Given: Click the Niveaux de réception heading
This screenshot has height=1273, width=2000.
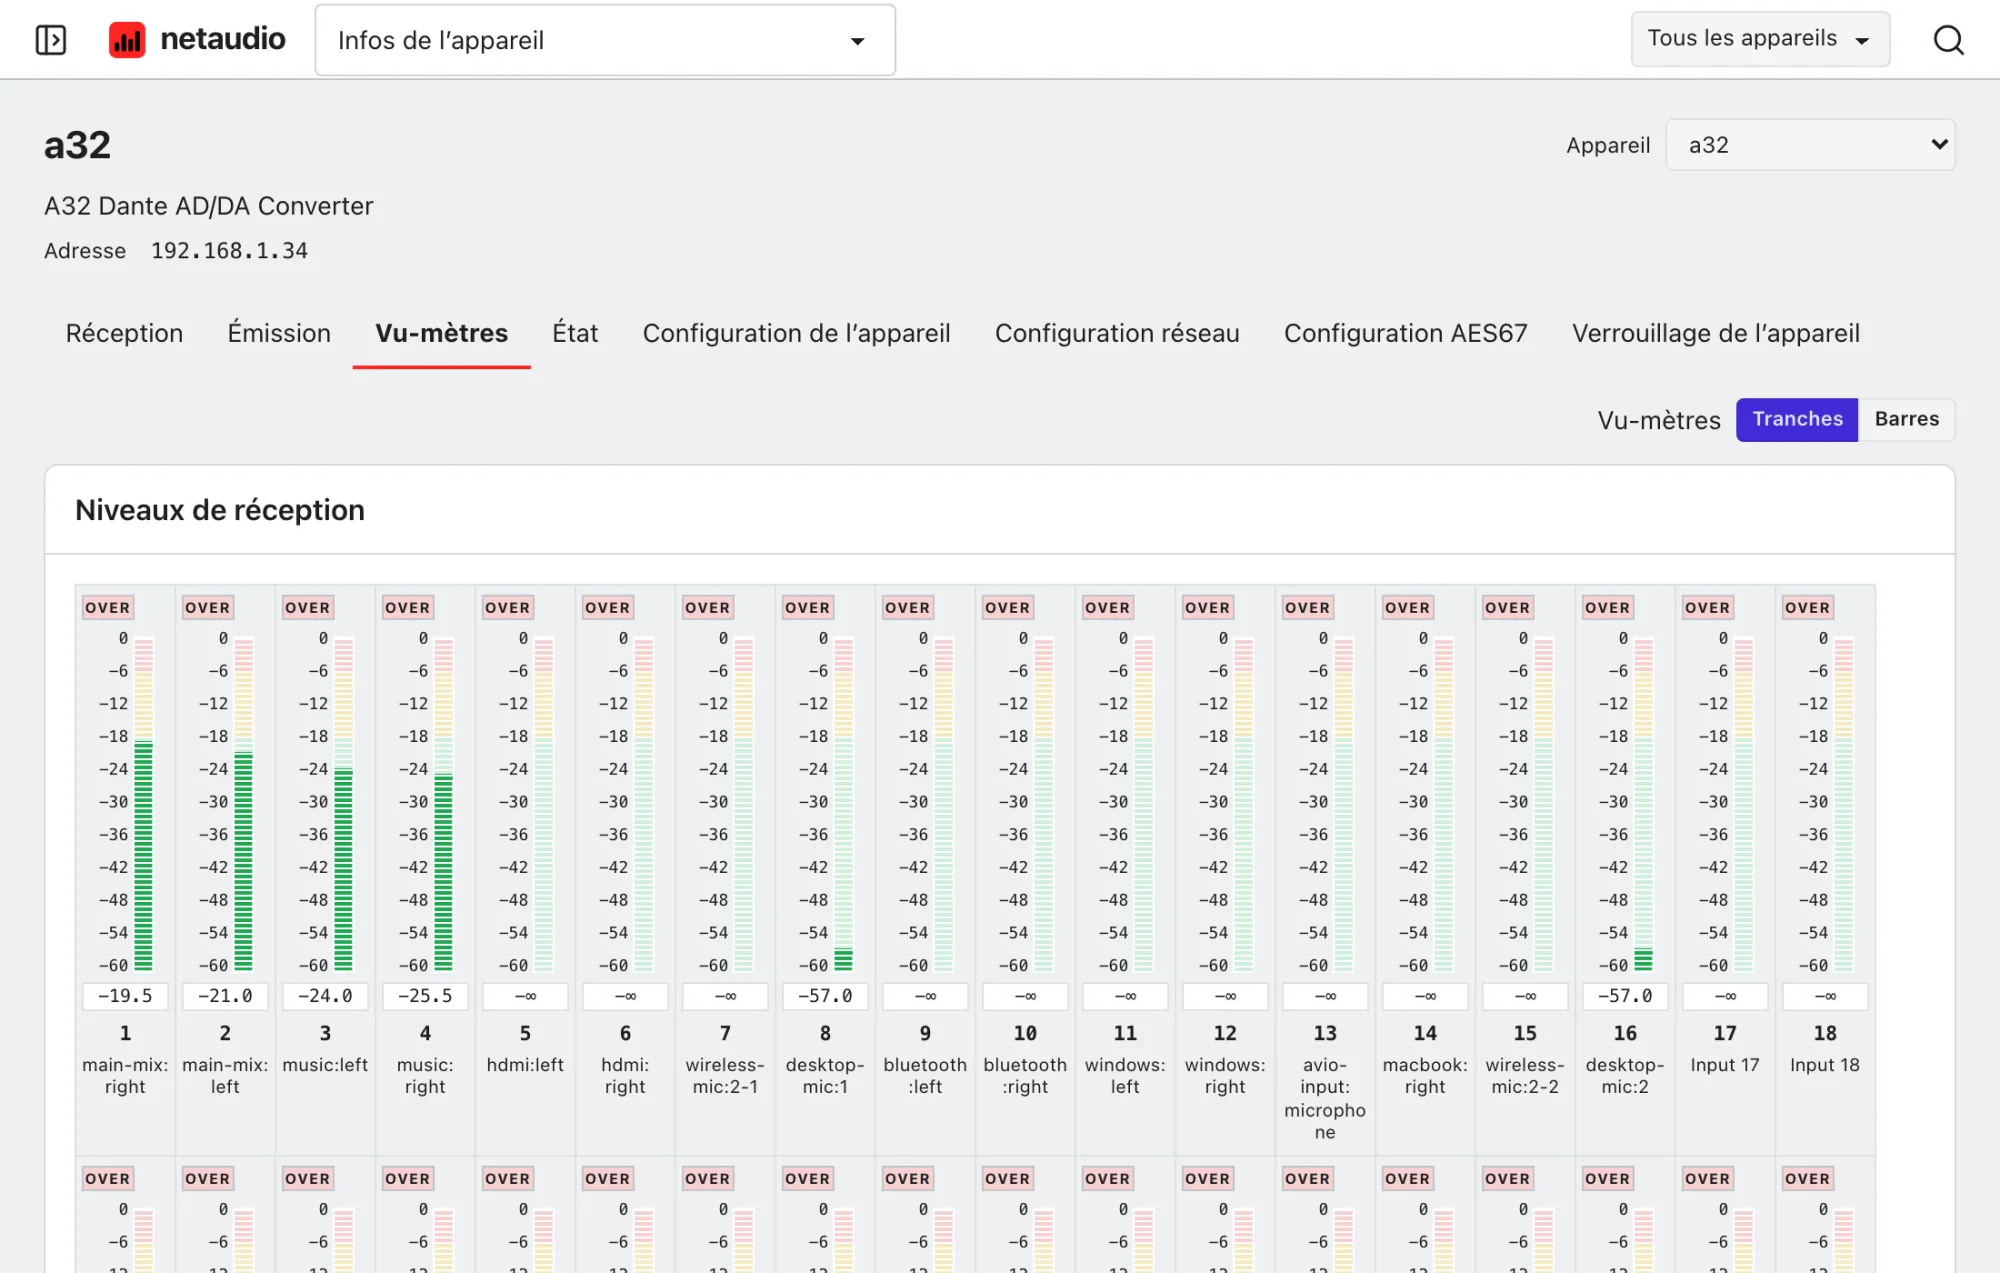Looking at the screenshot, I should pyautogui.click(x=220, y=510).
